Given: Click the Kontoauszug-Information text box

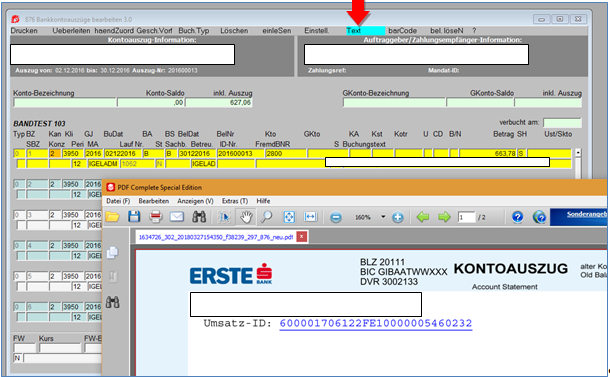Looking at the screenshot, I should pyautogui.click(x=123, y=54).
